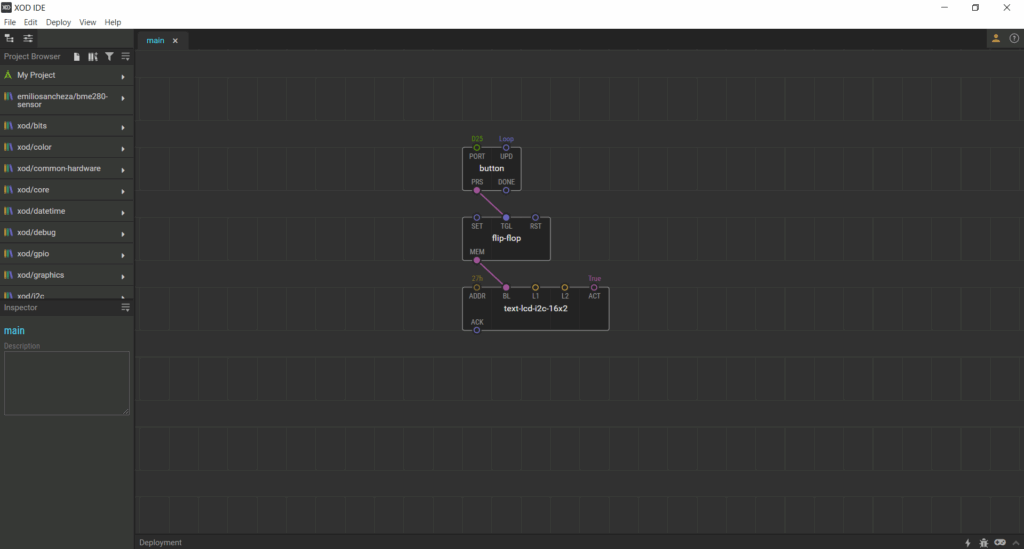The image size is (1024, 549).
Task: Click the TGL pin on flip-flop
Action: point(506,217)
